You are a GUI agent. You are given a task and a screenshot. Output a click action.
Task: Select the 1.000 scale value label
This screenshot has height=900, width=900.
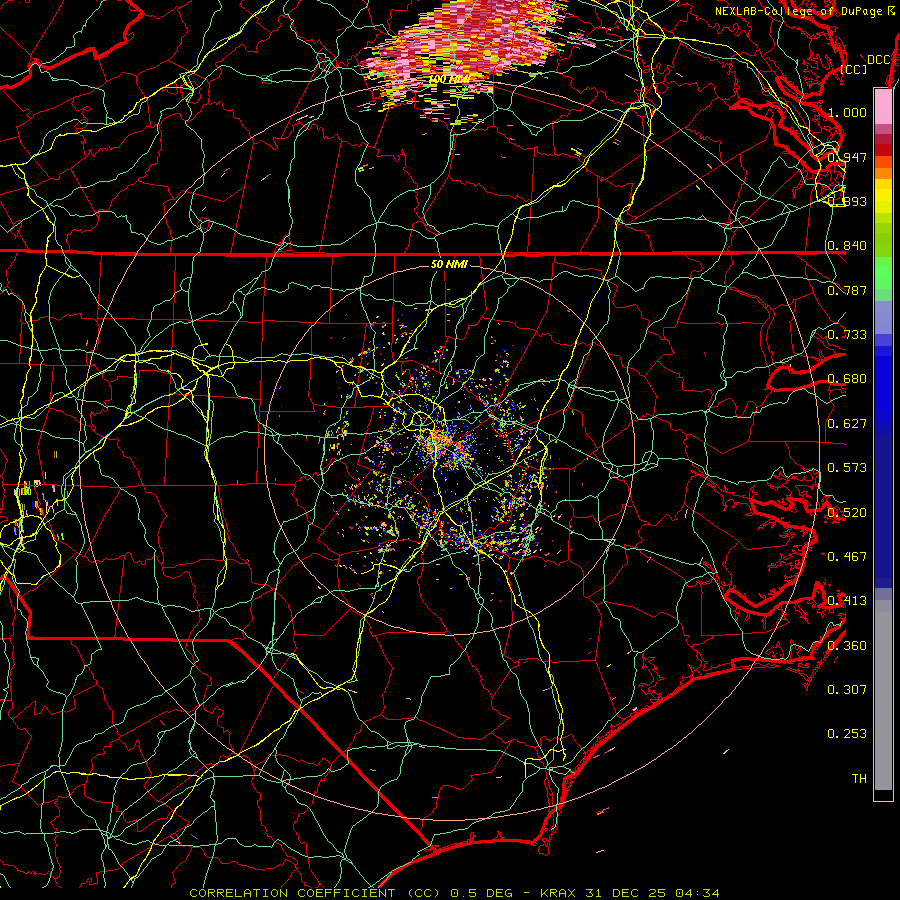pos(847,112)
